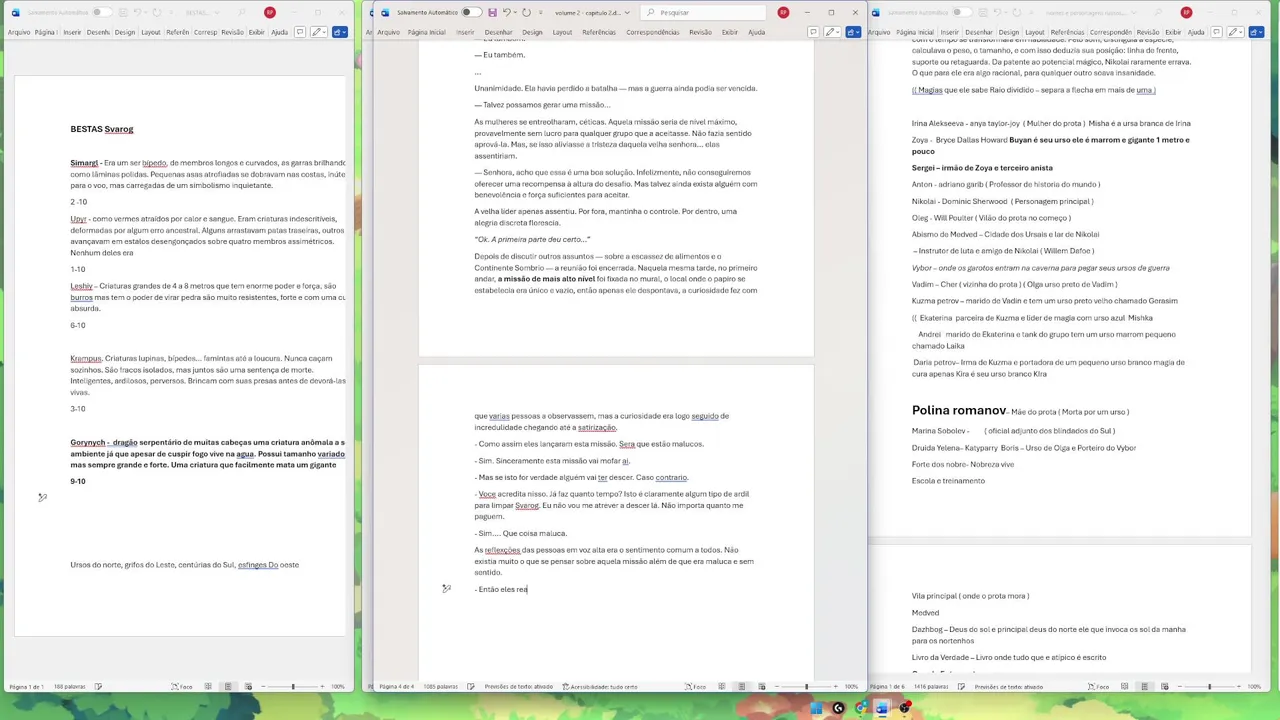1280x720 pixels.
Task: Open the Inserir tab in the middle window
Action: tap(465, 32)
